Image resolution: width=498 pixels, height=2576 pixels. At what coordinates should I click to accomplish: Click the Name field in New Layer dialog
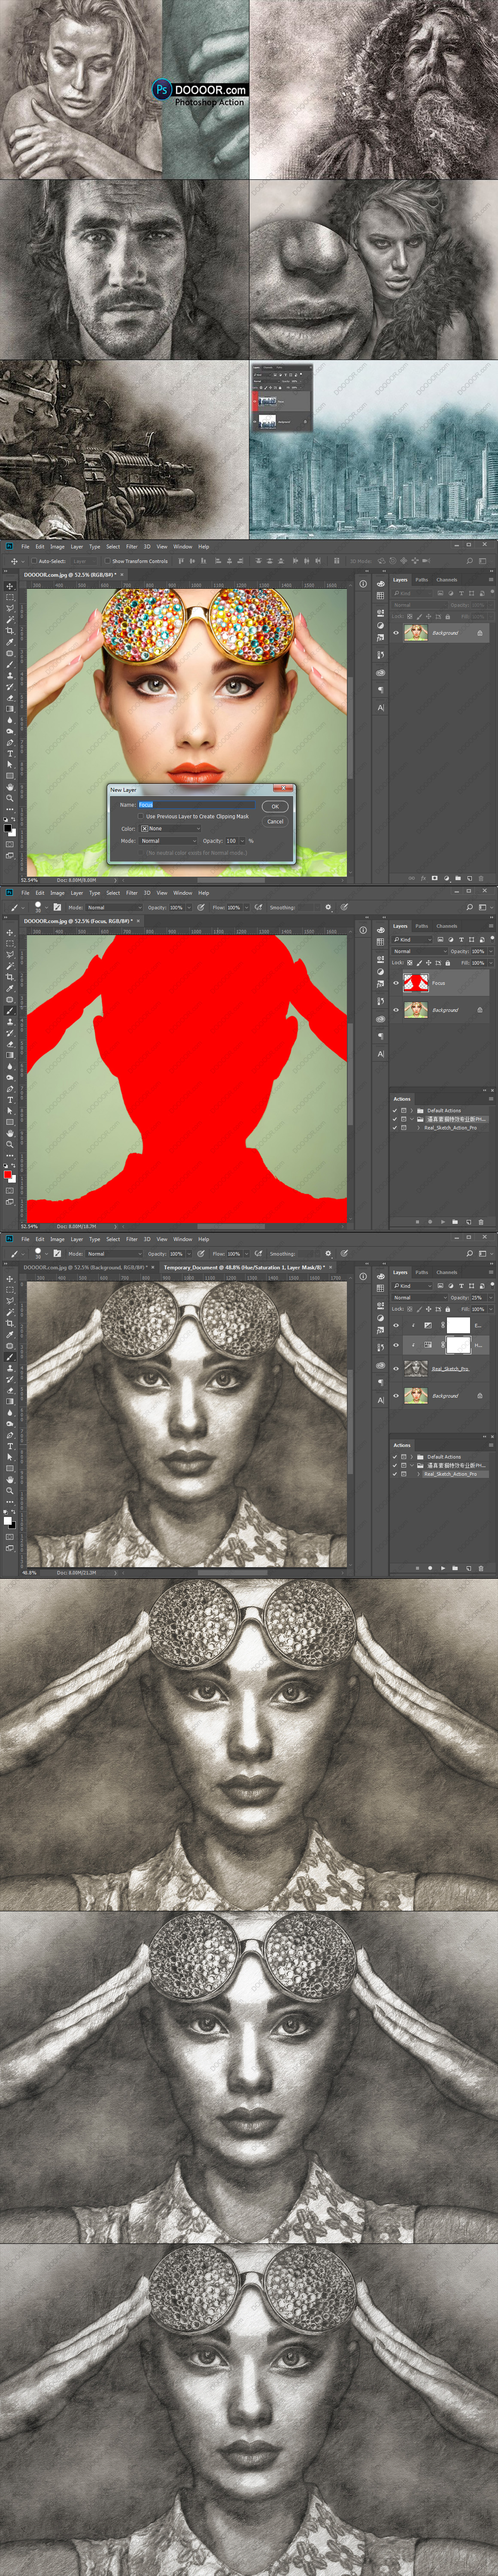pyautogui.click(x=196, y=804)
